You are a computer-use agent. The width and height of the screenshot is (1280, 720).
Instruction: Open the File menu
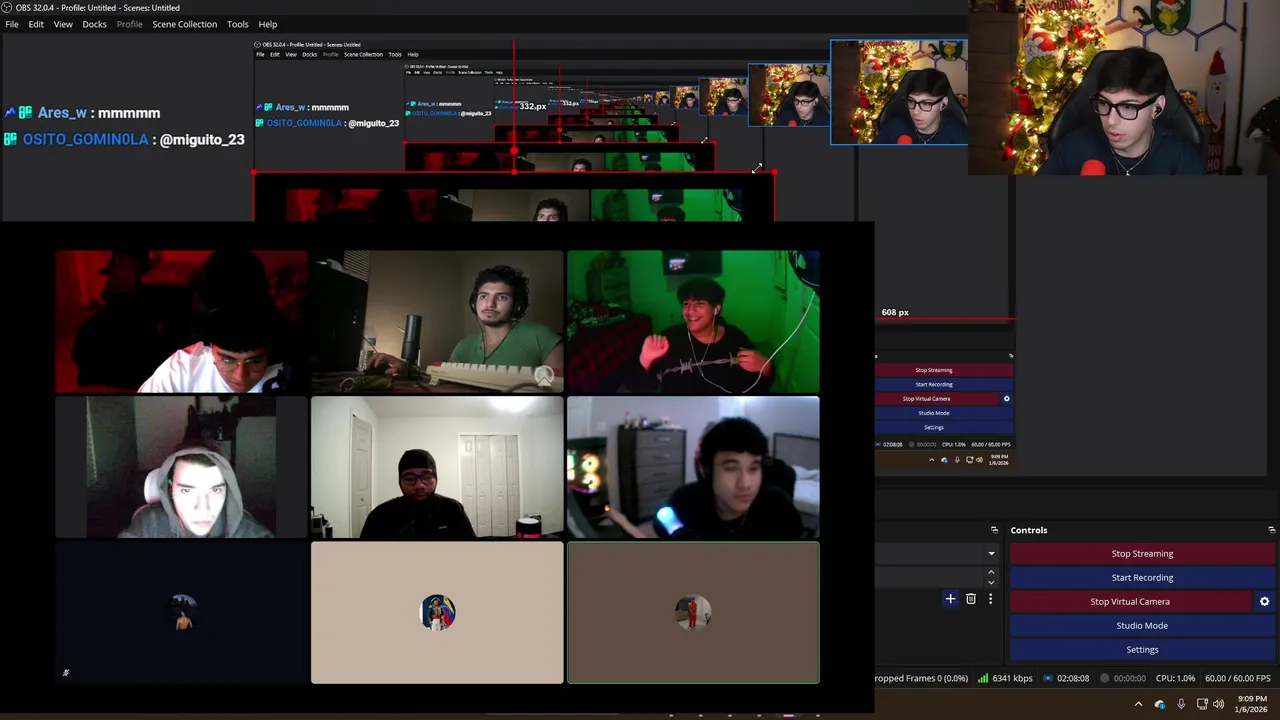[12, 24]
